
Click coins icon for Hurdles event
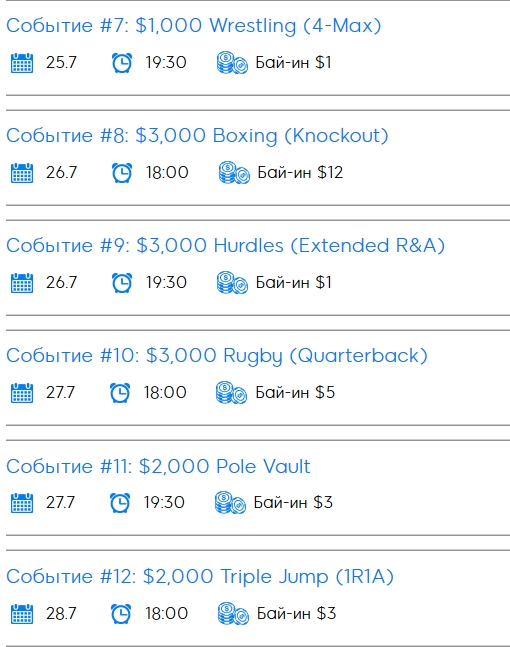point(232,283)
